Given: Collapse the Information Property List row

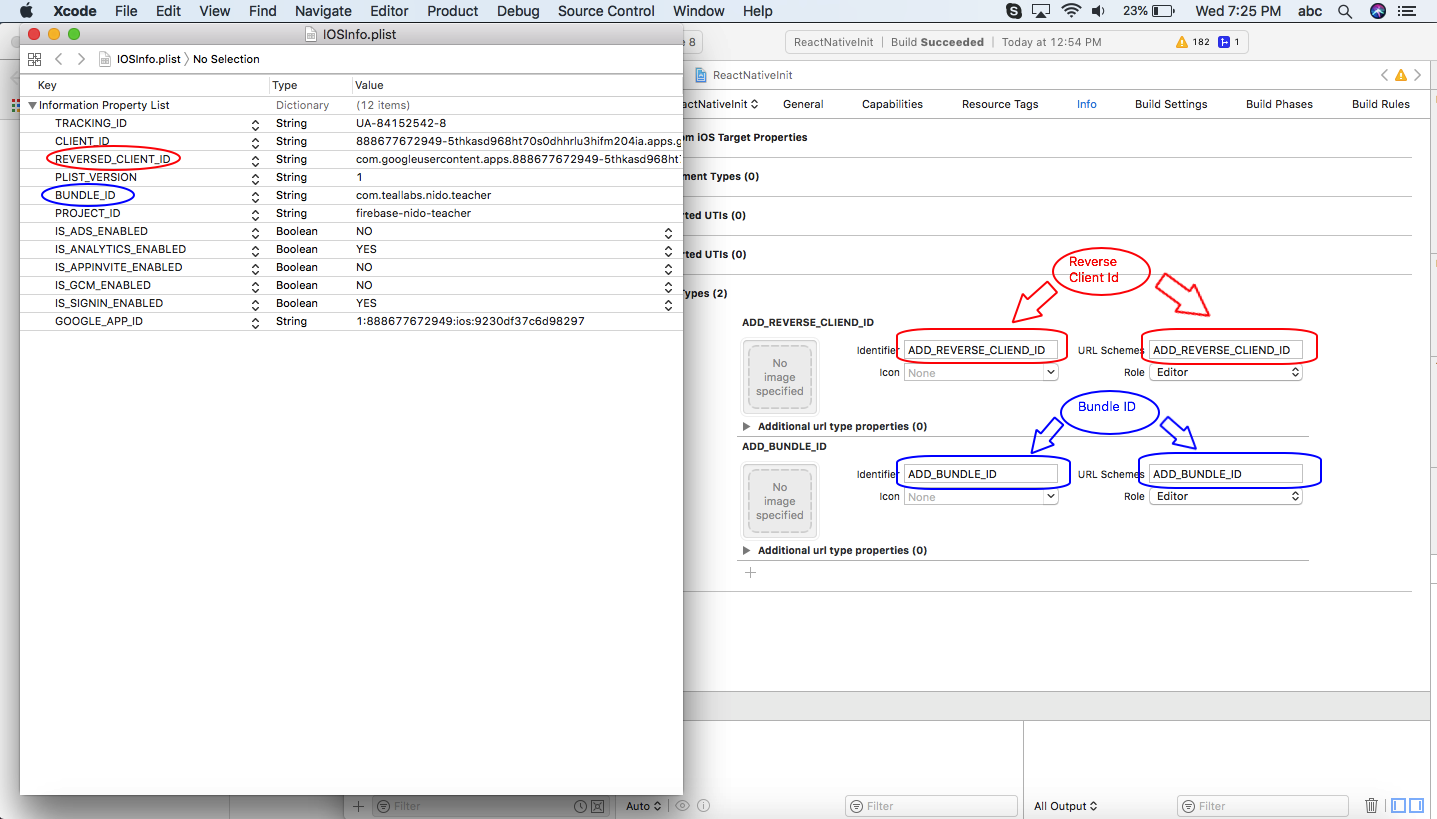Looking at the screenshot, I should [32, 105].
